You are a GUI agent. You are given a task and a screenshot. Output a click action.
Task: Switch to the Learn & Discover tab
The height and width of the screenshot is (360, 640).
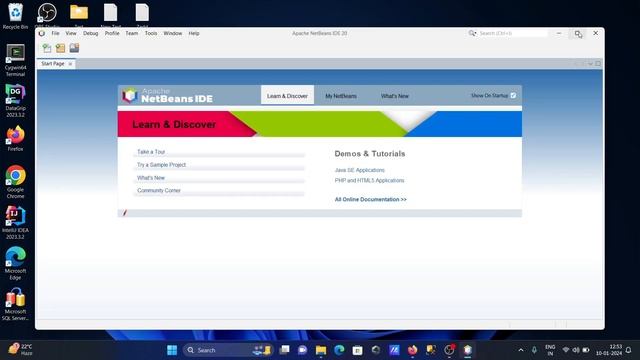tap(287, 96)
